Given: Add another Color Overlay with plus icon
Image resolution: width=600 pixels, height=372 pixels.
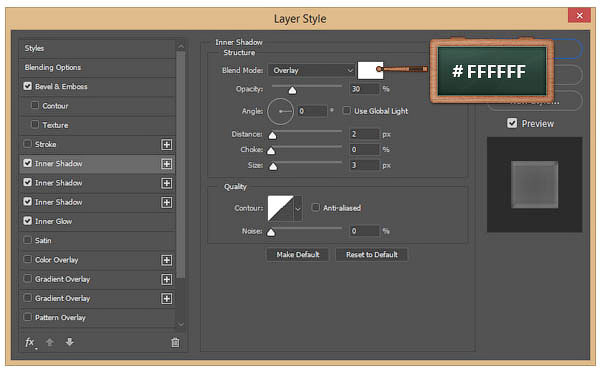Looking at the screenshot, I should (166, 260).
